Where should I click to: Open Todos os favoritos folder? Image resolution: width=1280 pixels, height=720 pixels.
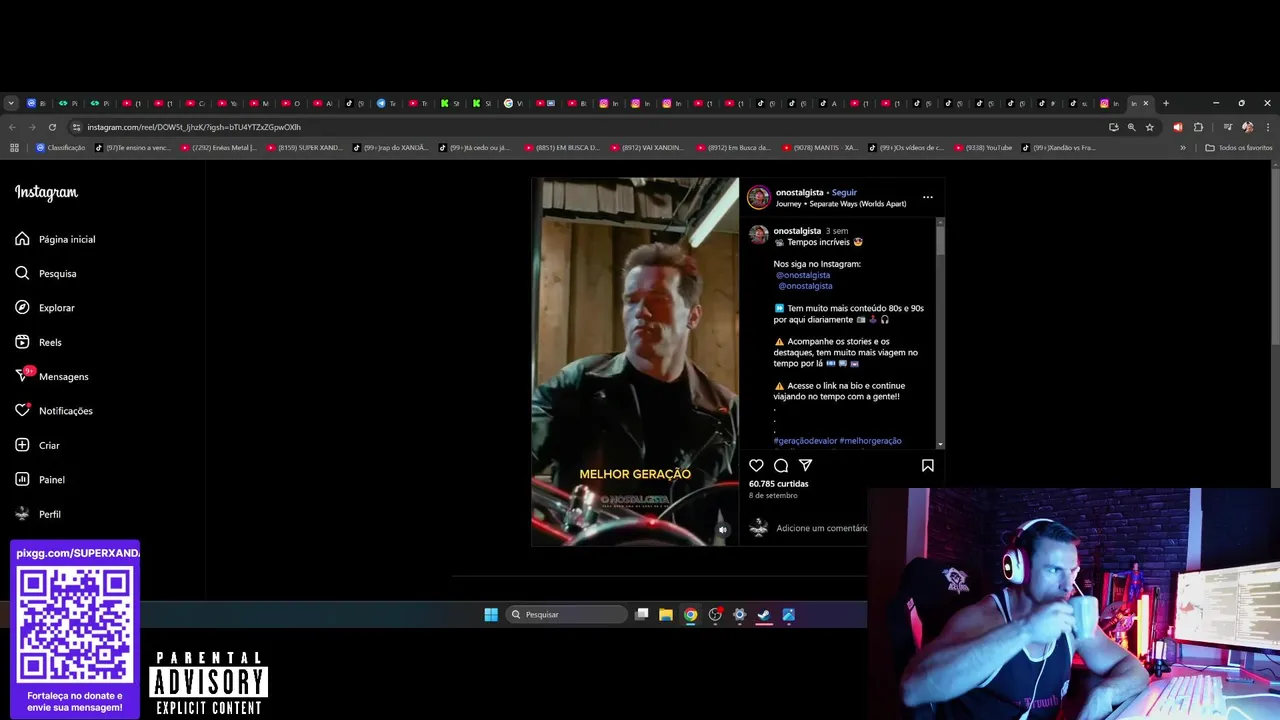point(1239,148)
